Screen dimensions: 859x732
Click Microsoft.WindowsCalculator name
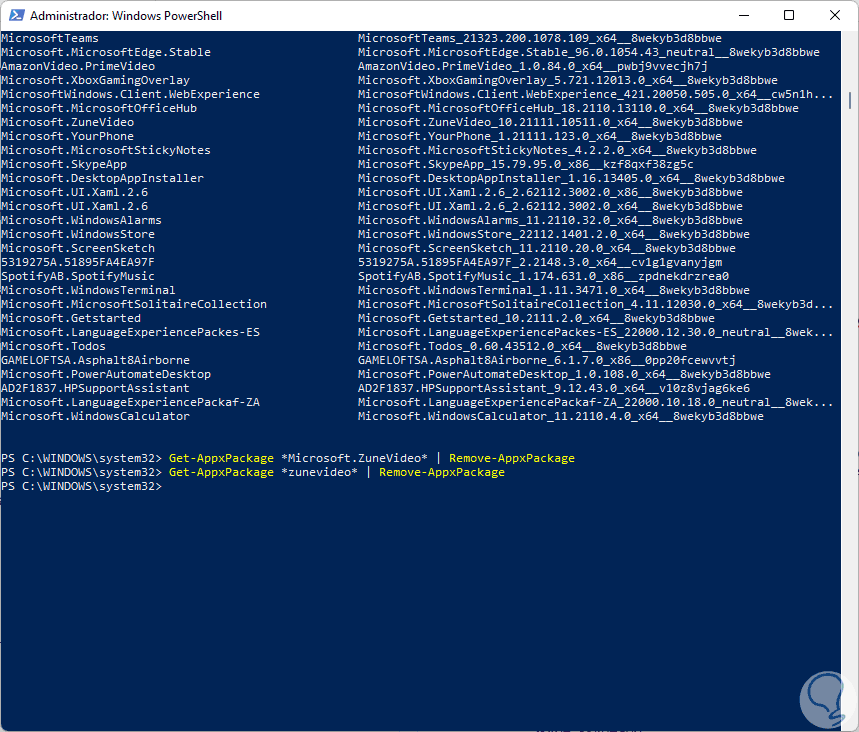95,416
